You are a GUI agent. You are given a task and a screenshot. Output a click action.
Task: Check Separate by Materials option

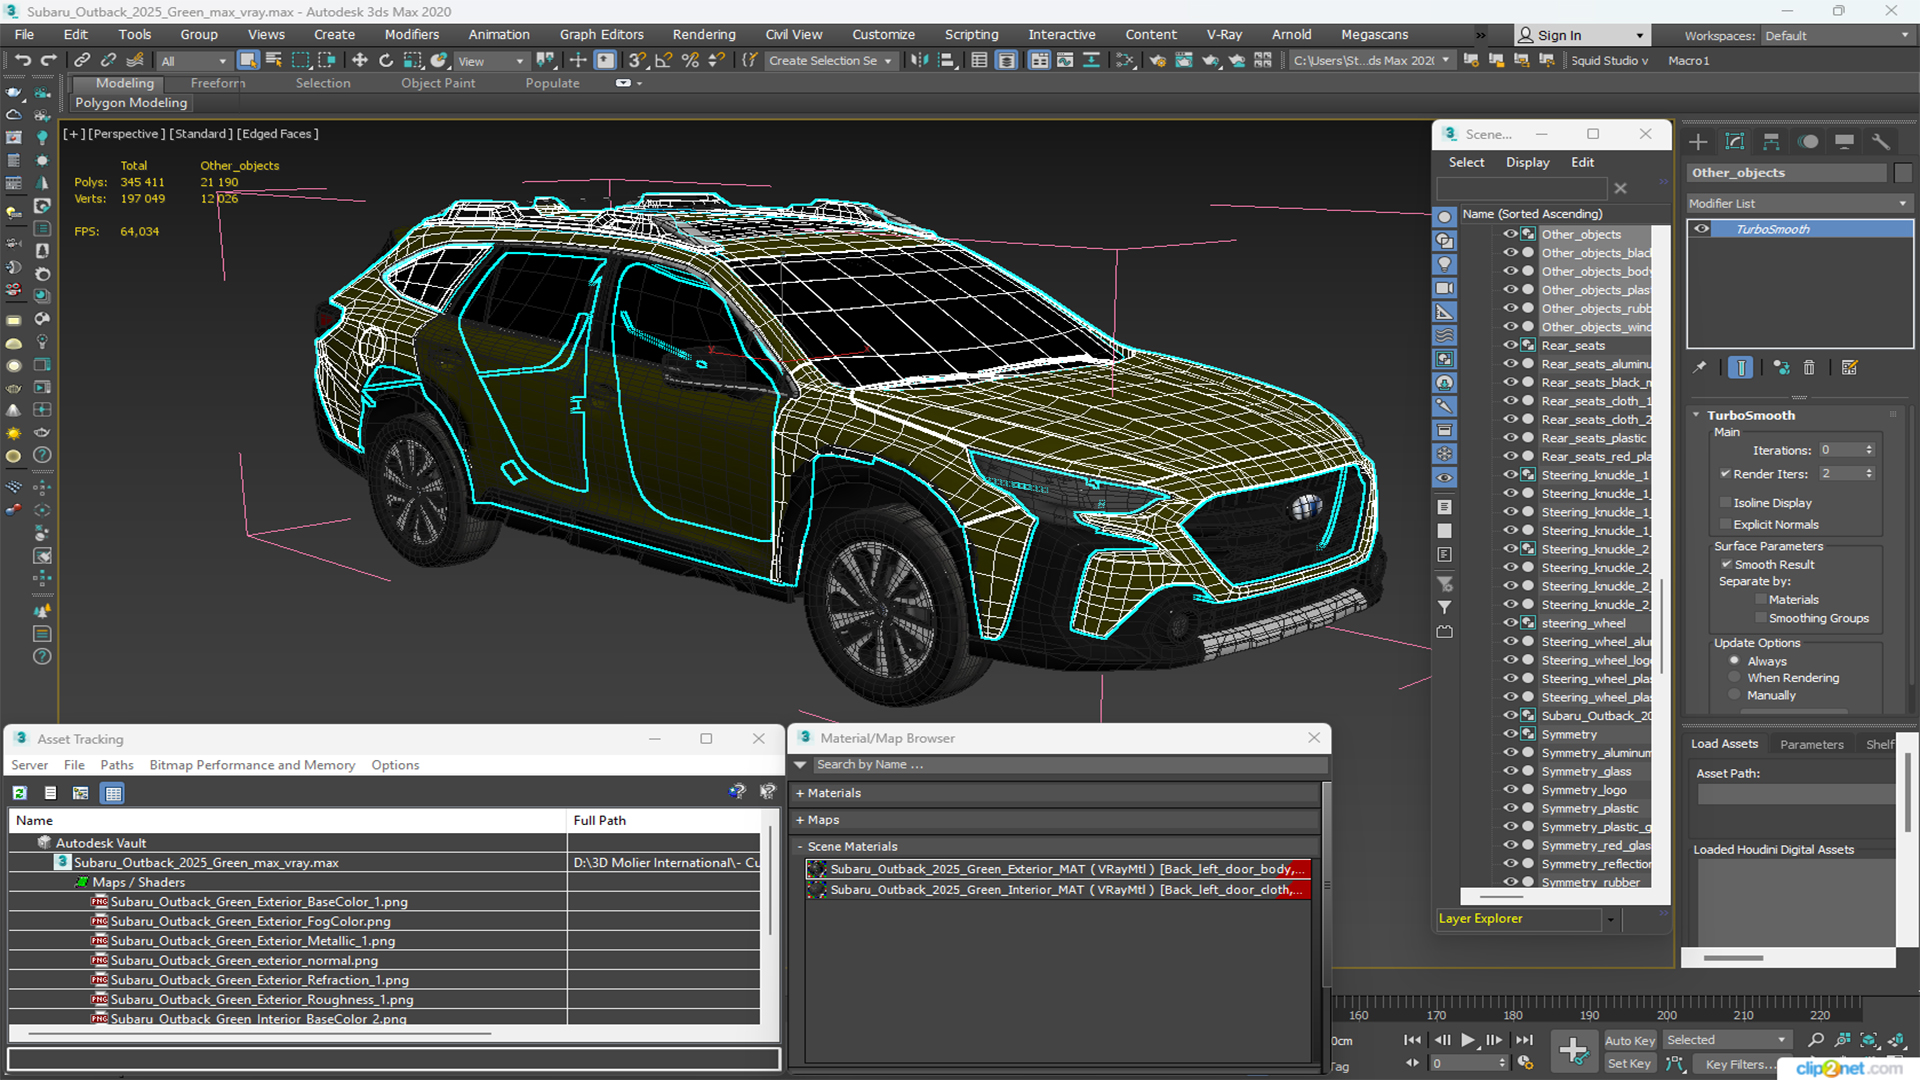coord(1760,600)
